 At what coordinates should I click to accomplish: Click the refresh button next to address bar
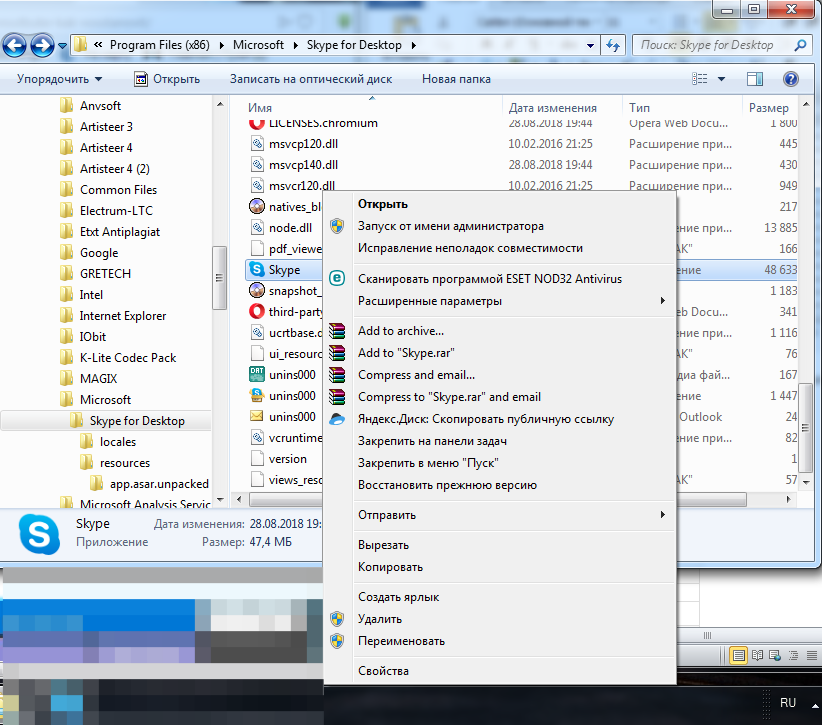613,46
